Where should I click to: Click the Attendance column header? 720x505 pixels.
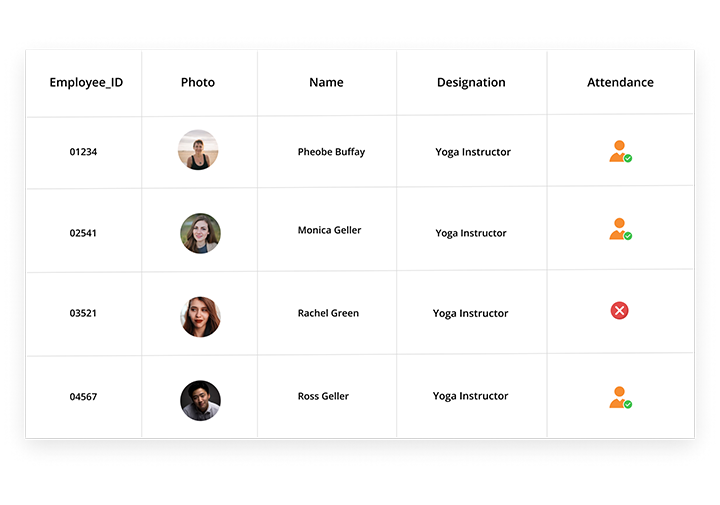tap(620, 82)
